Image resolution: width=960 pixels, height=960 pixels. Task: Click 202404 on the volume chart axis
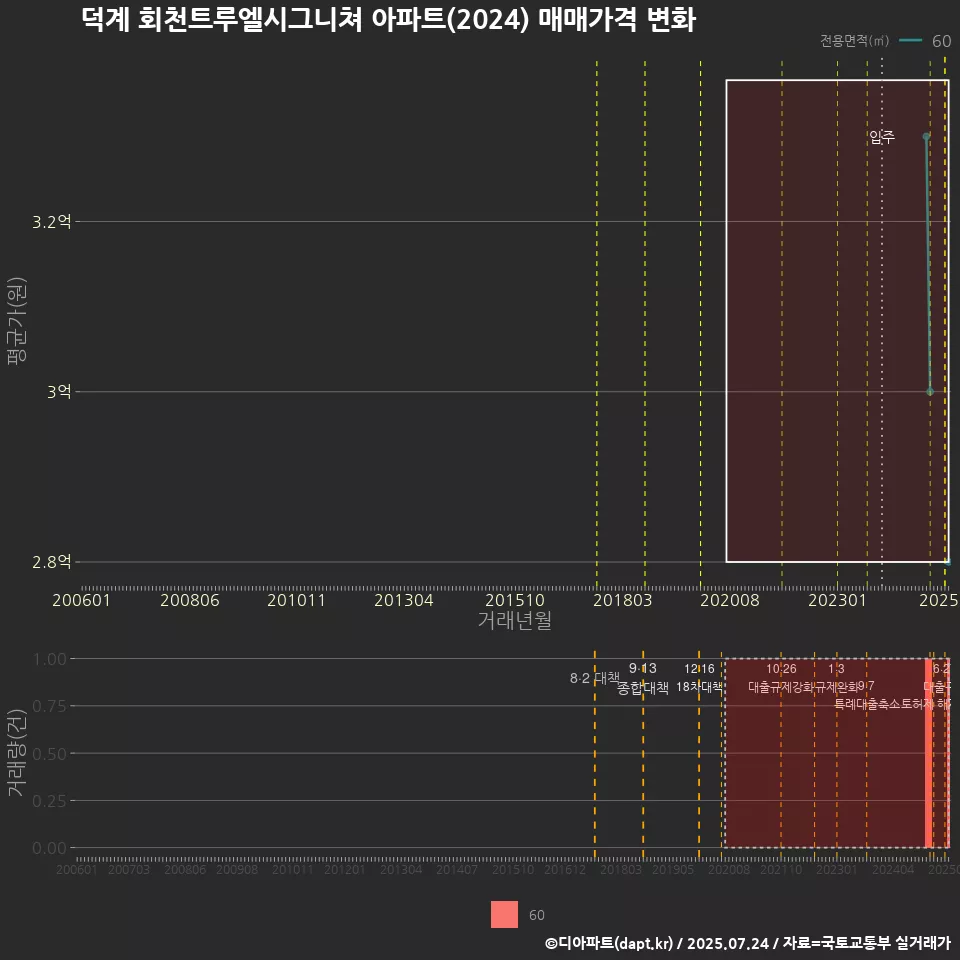click(893, 869)
